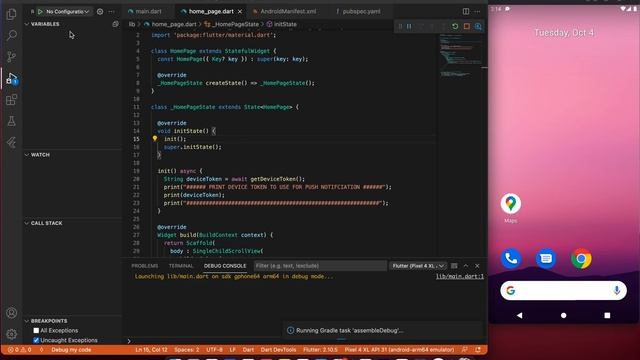Open Chrome on emulator
The width and height of the screenshot is (640, 360).
(x=581, y=258)
